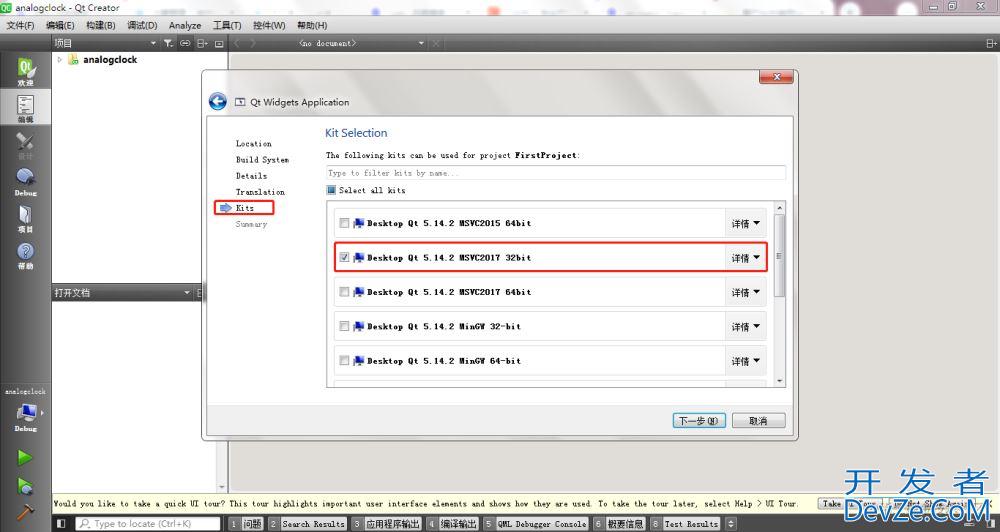
Task: Open the Help (帮助) mode
Action: (26, 255)
